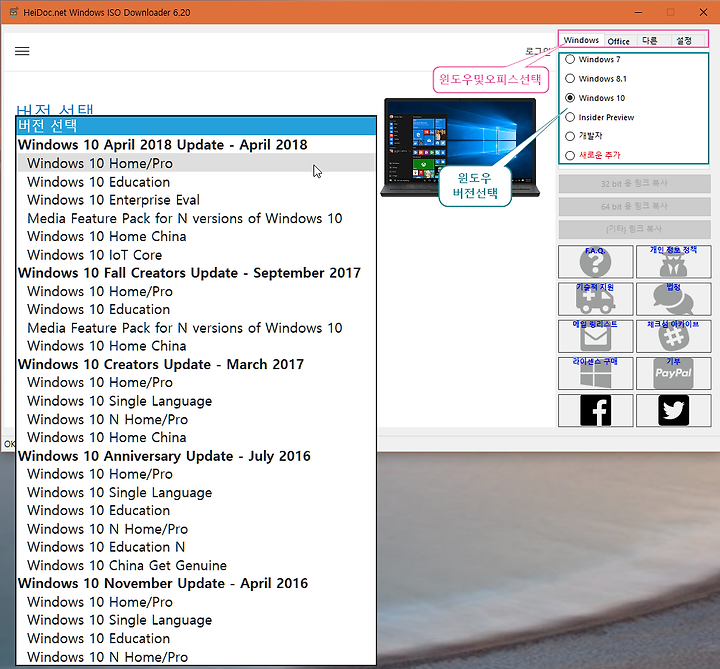Pick Windows 10 Home/Pro under April 2018 Update
Image resolution: width=720 pixels, height=669 pixels.
(196, 163)
